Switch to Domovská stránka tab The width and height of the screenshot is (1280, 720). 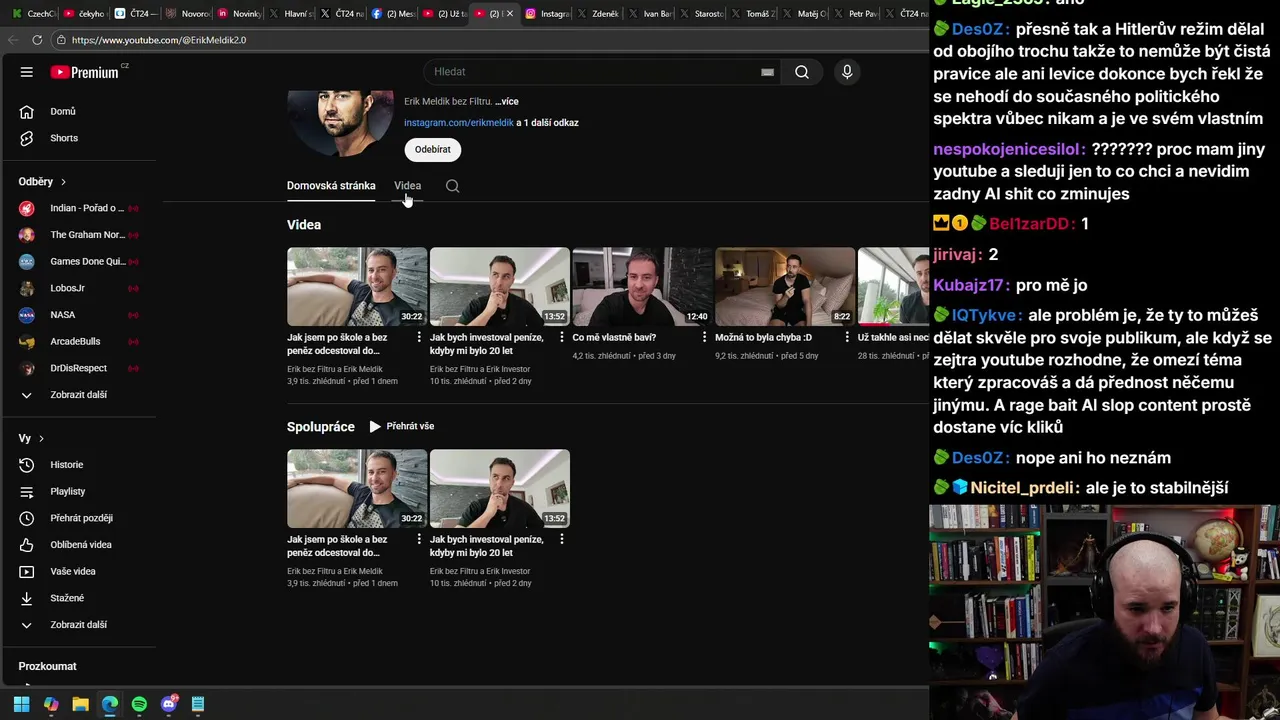pyautogui.click(x=331, y=186)
